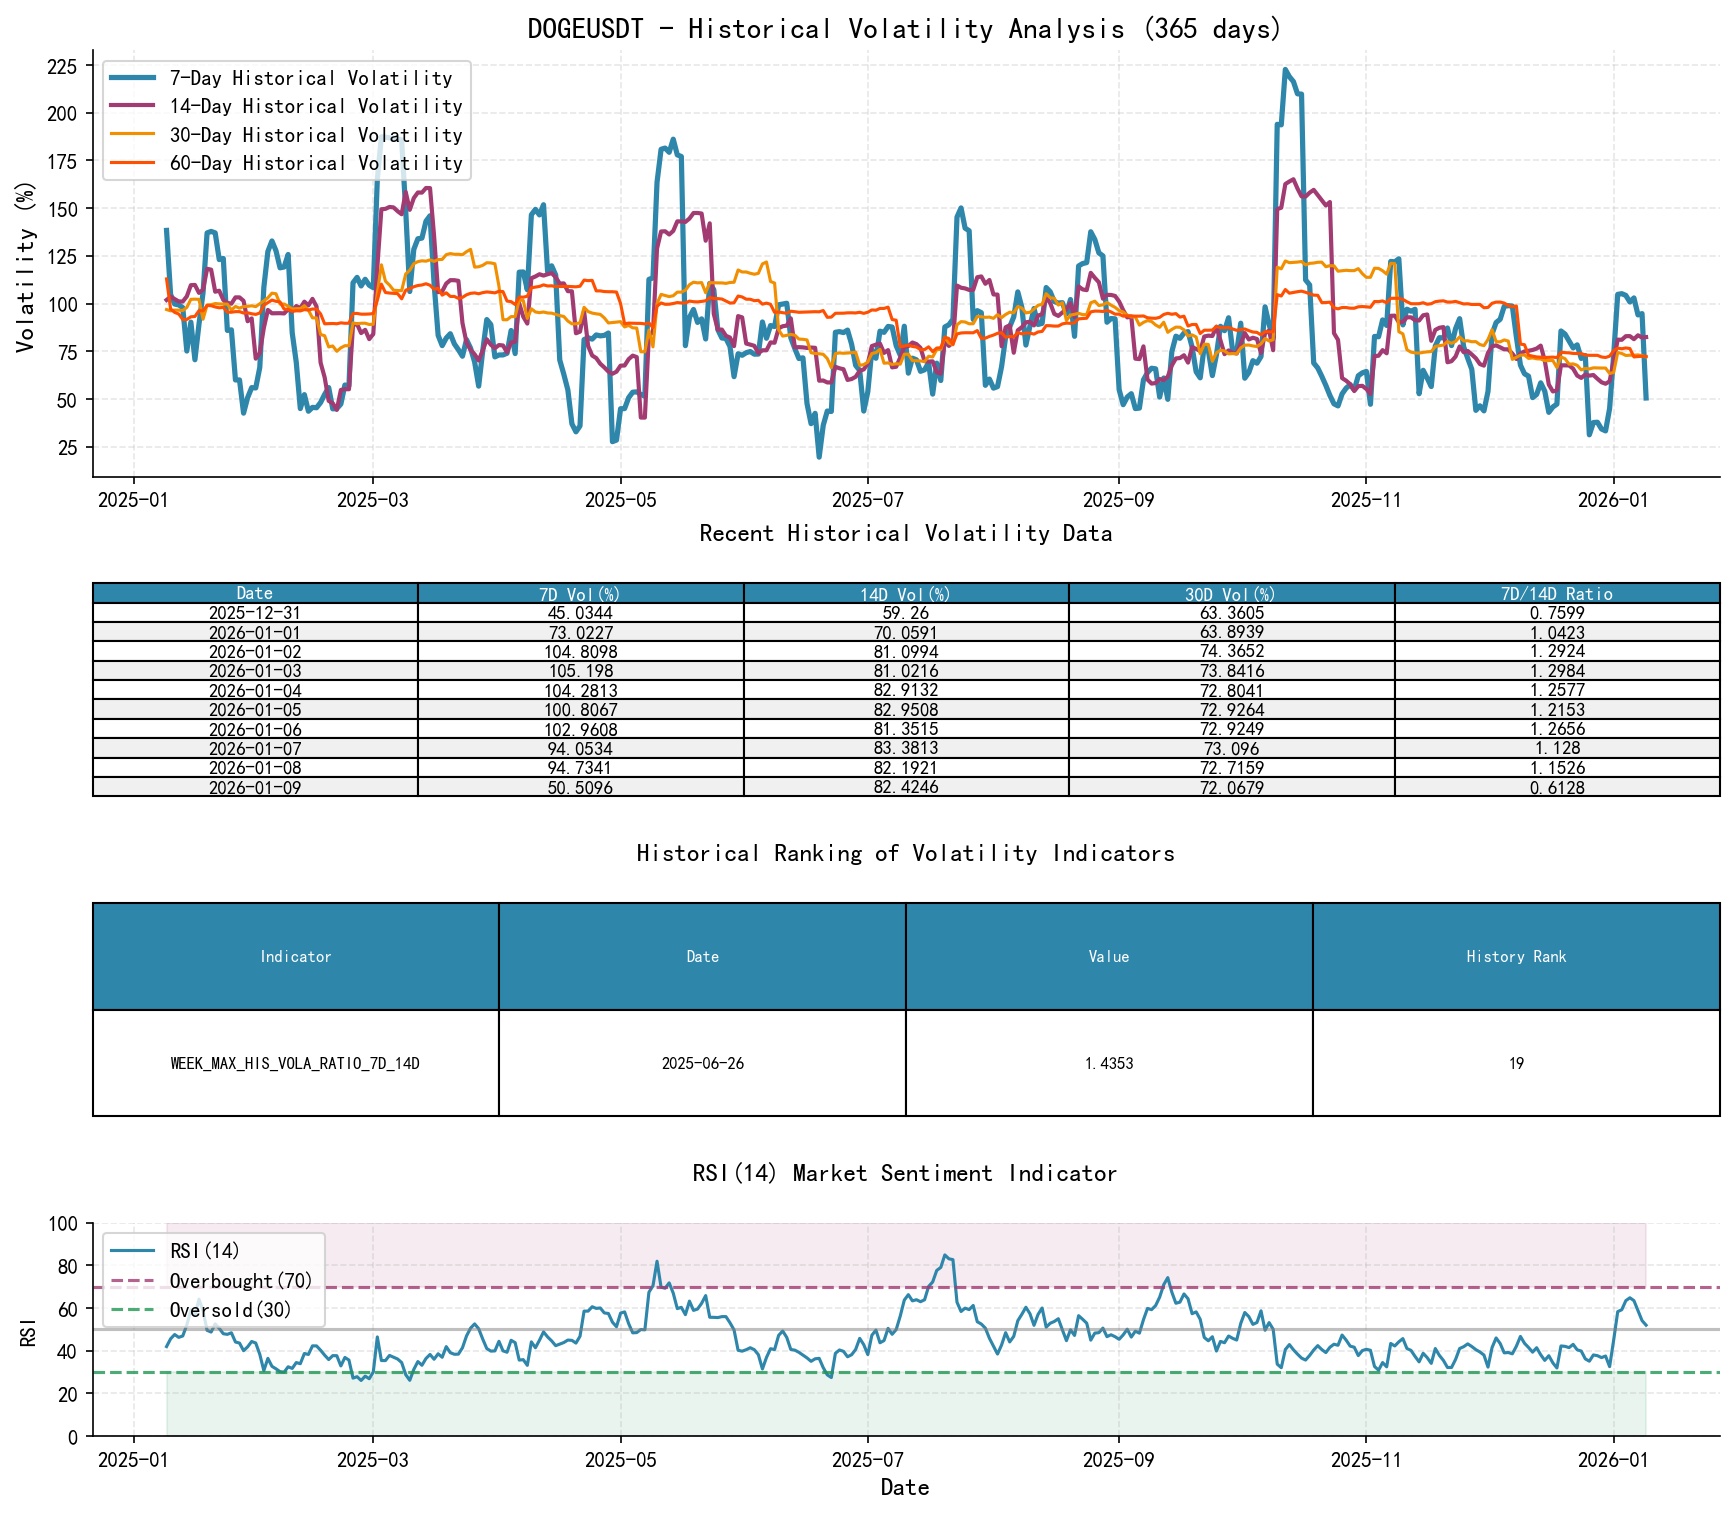Select the RSI(14) Market Sentiment Indicator title
The image size is (1735, 1513).
pyautogui.click(x=905, y=1173)
